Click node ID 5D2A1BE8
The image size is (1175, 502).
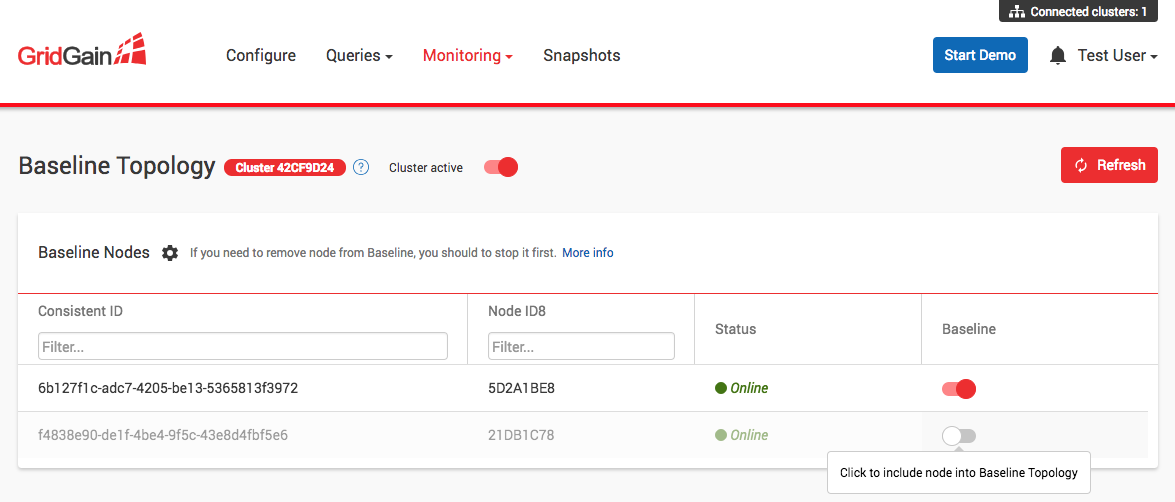click(521, 388)
